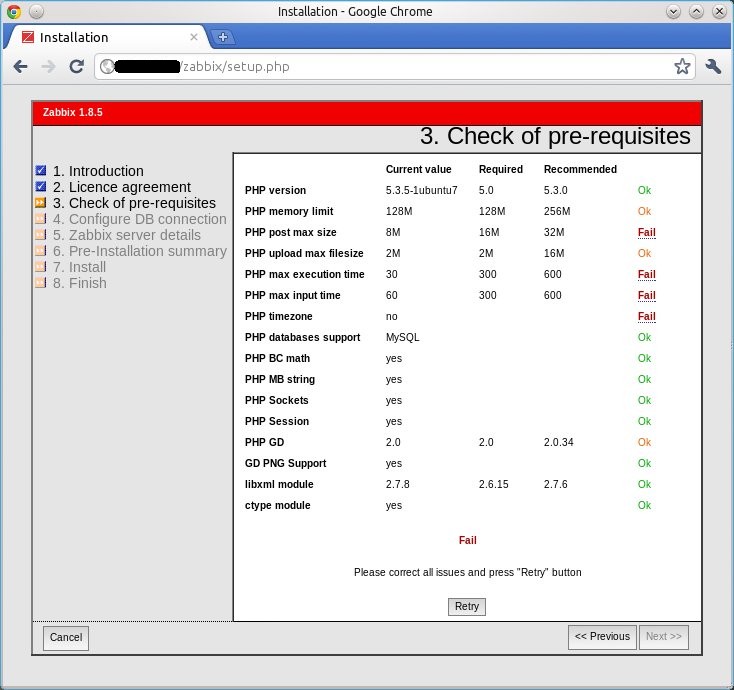Click the disabled Next >> button
734x690 pixels.
pos(664,637)
